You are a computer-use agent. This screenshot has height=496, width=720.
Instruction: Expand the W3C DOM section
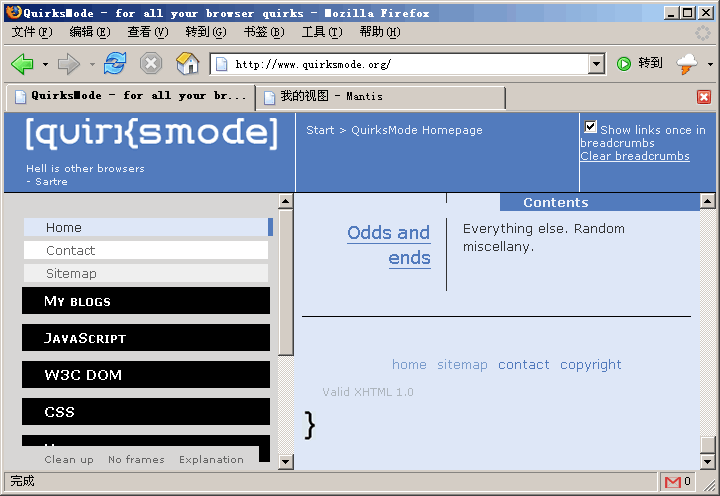(x=146, y=375)
